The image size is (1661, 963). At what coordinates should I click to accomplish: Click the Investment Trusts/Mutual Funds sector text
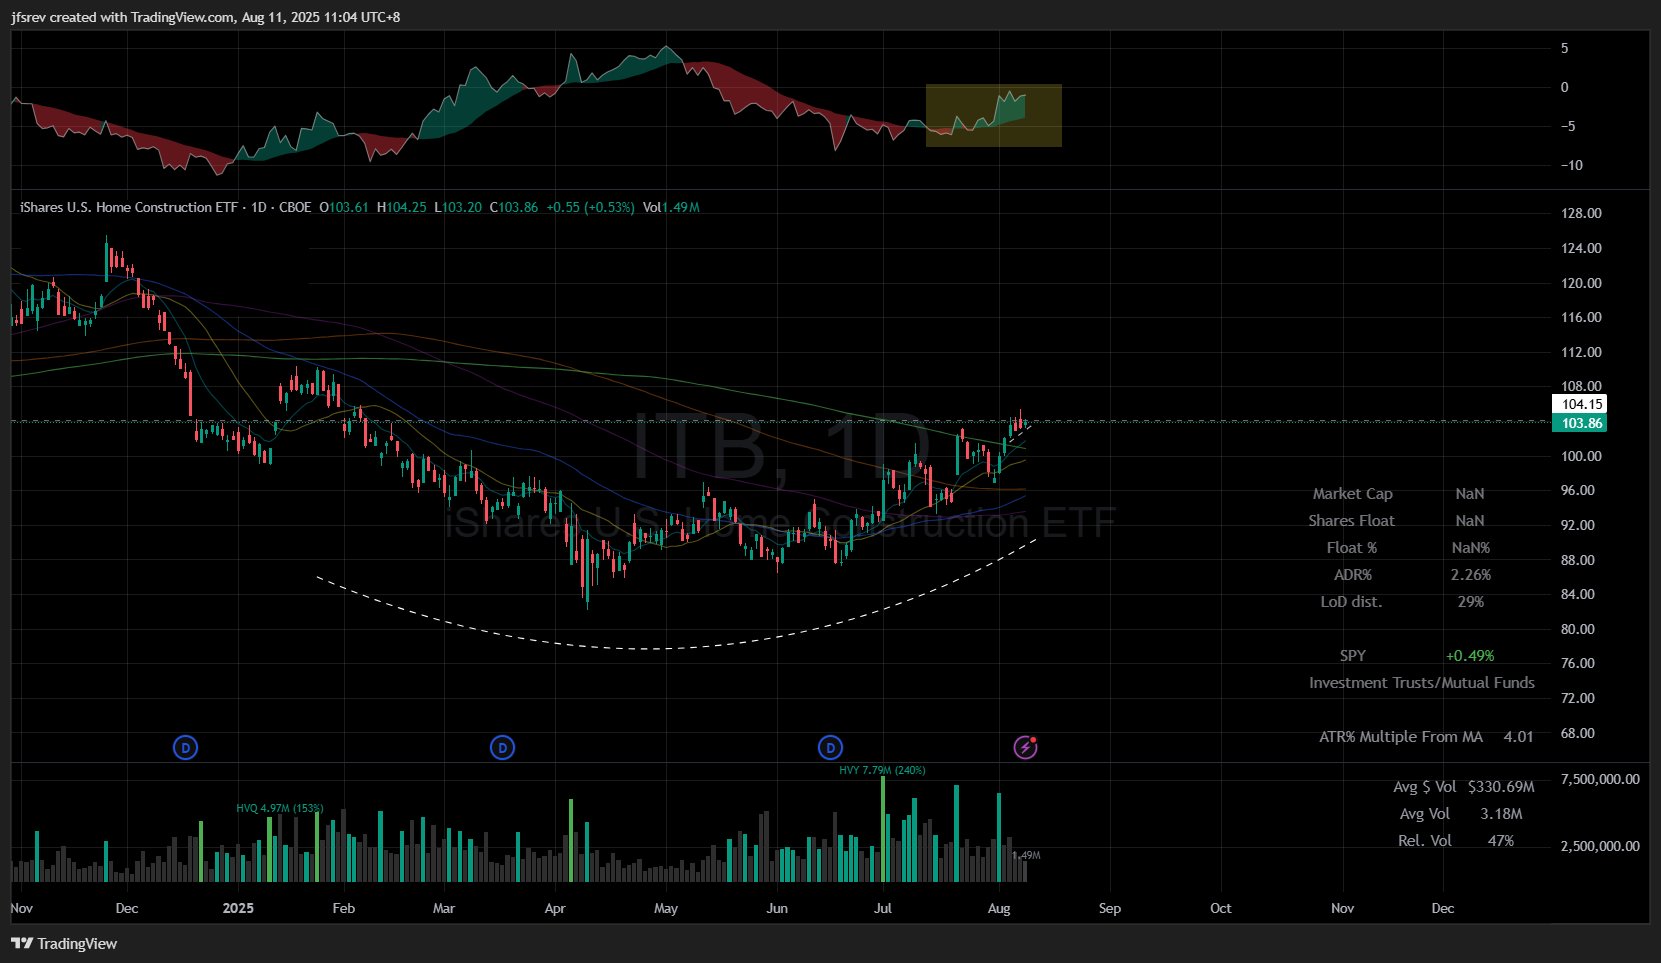tap(1422, 683)
